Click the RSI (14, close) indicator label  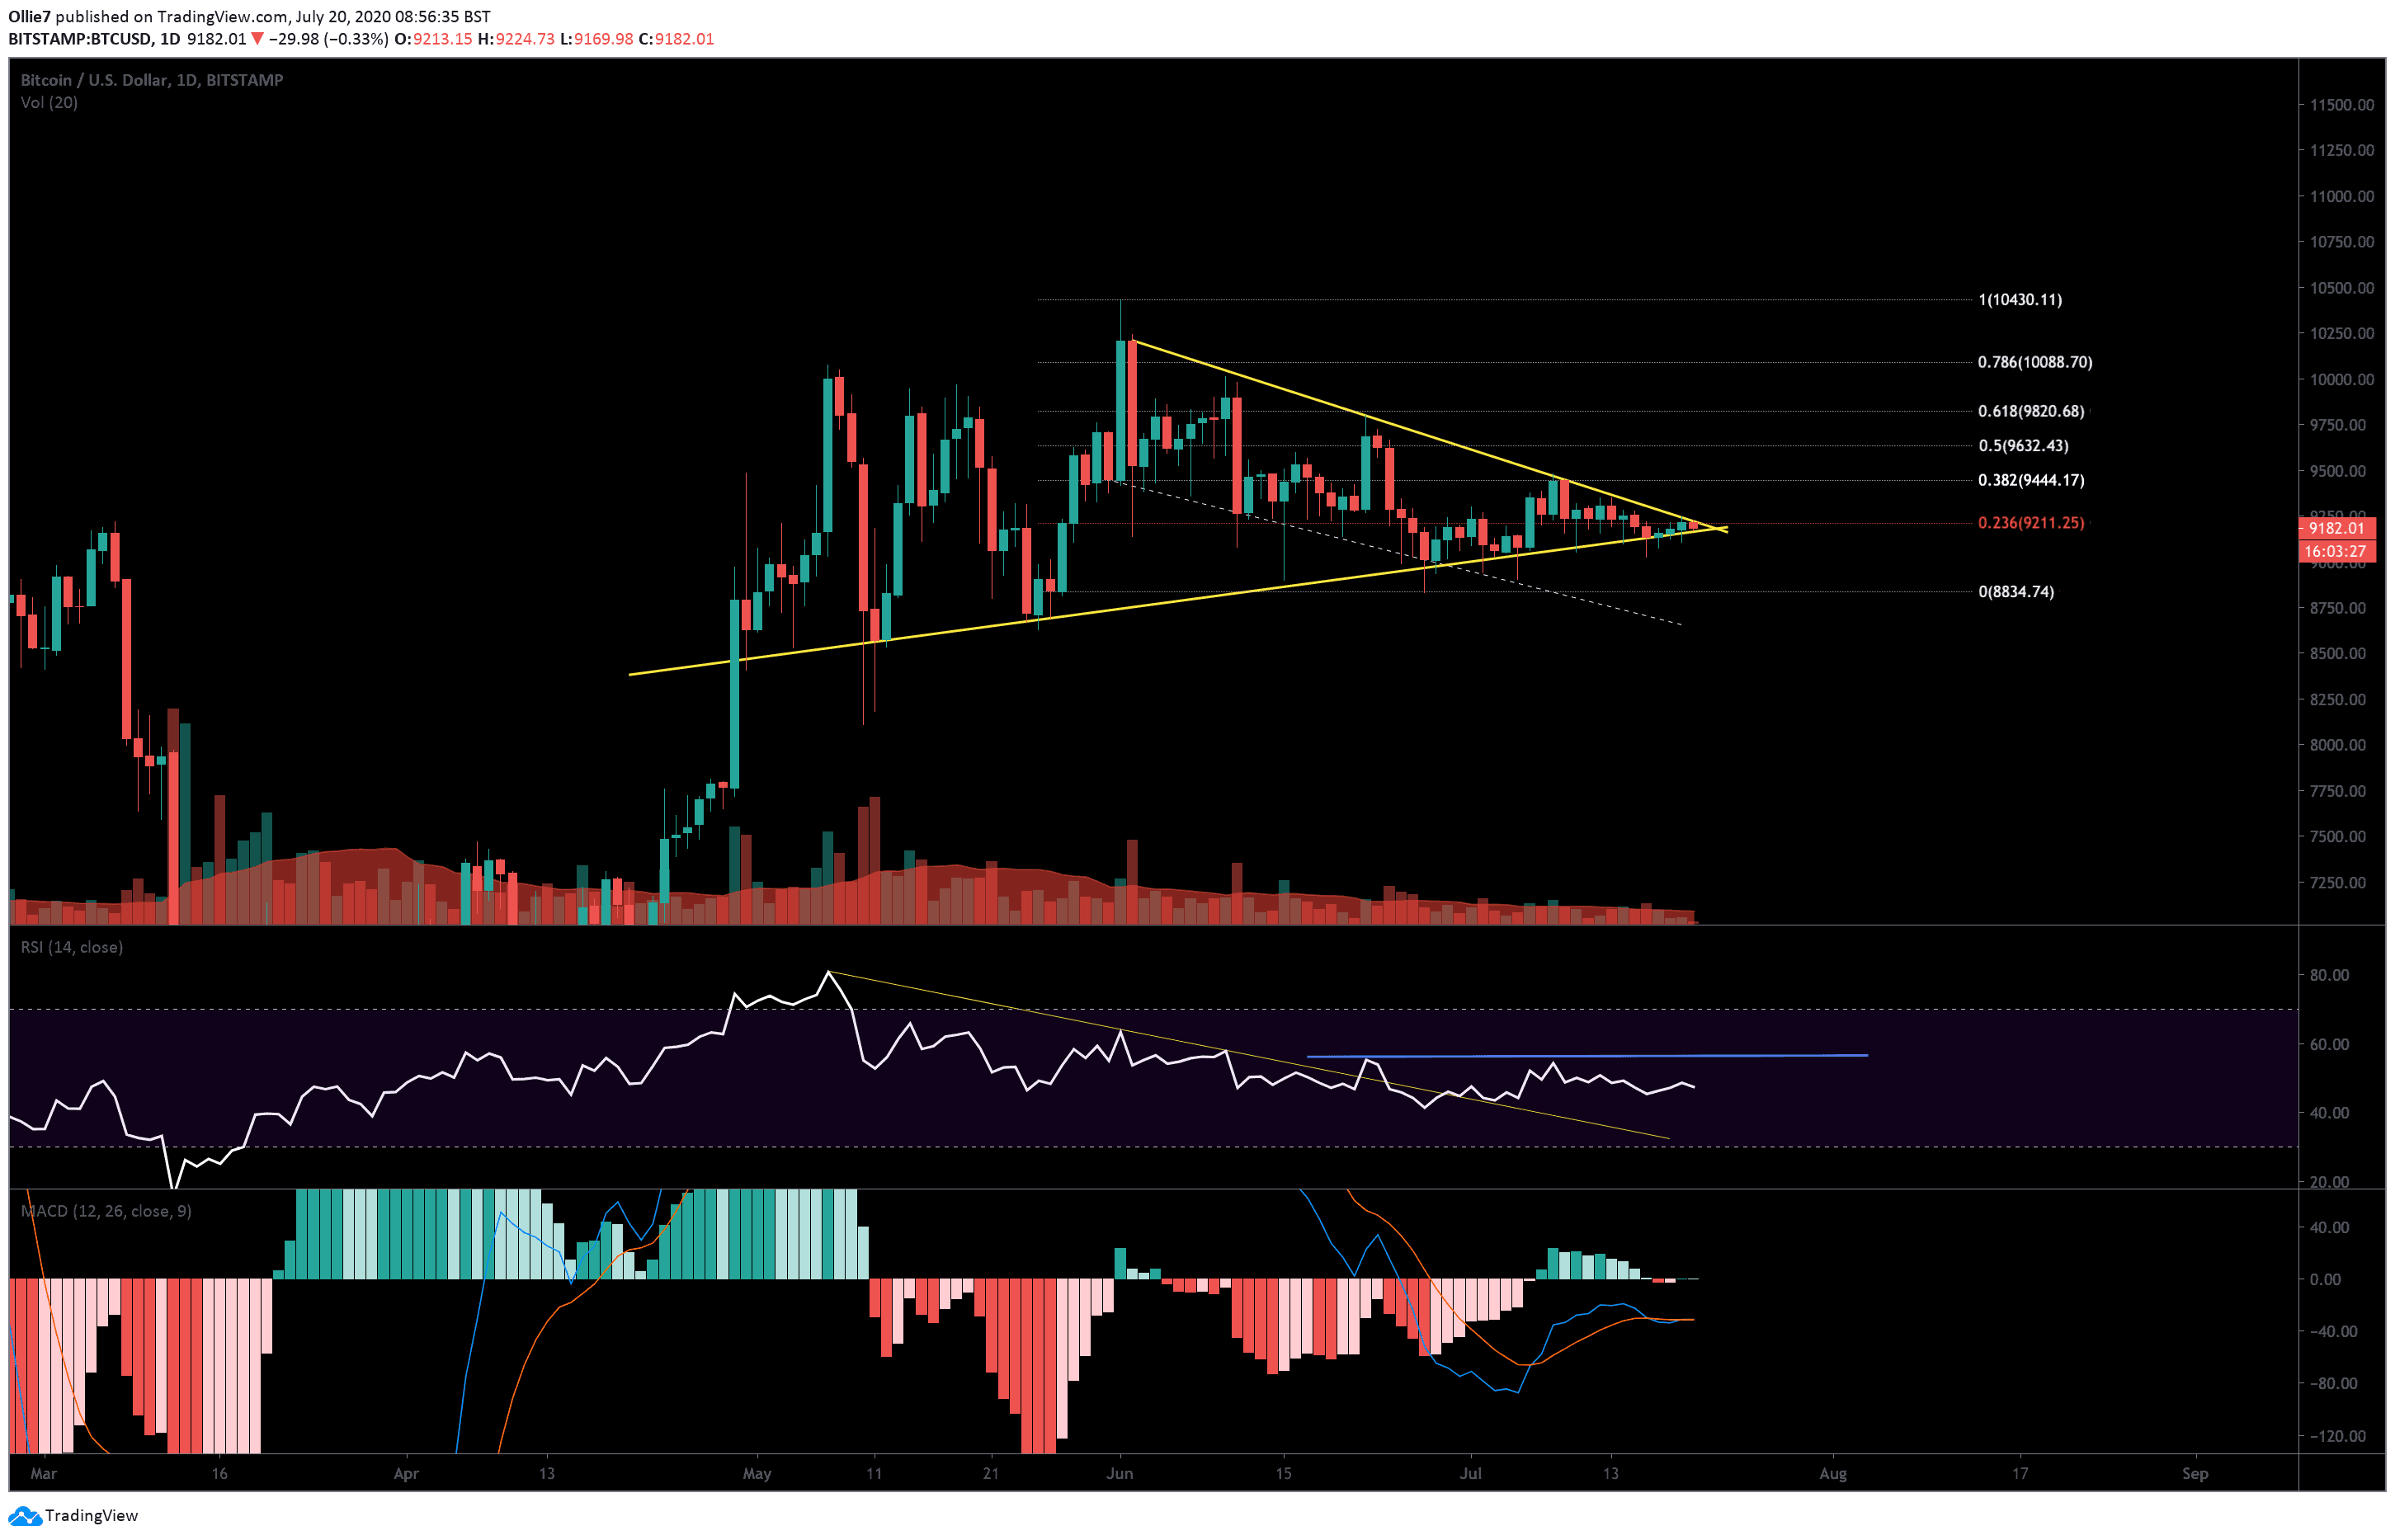coord(72,947)
